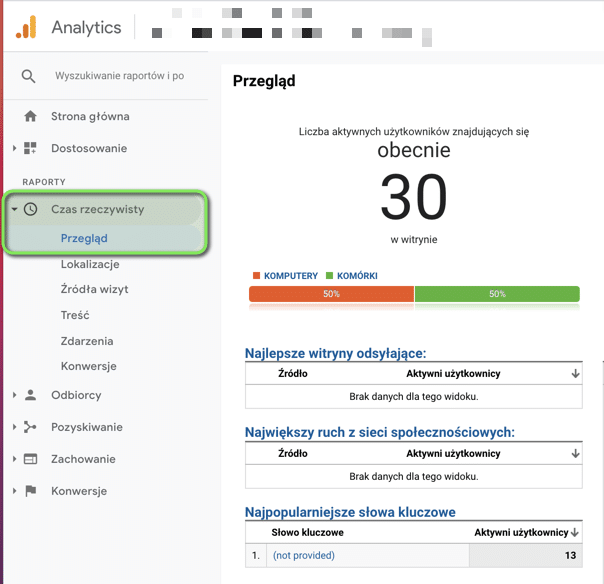Click the orange 50% computers bar
Viewport: 604px width, 584px height.
331,294
